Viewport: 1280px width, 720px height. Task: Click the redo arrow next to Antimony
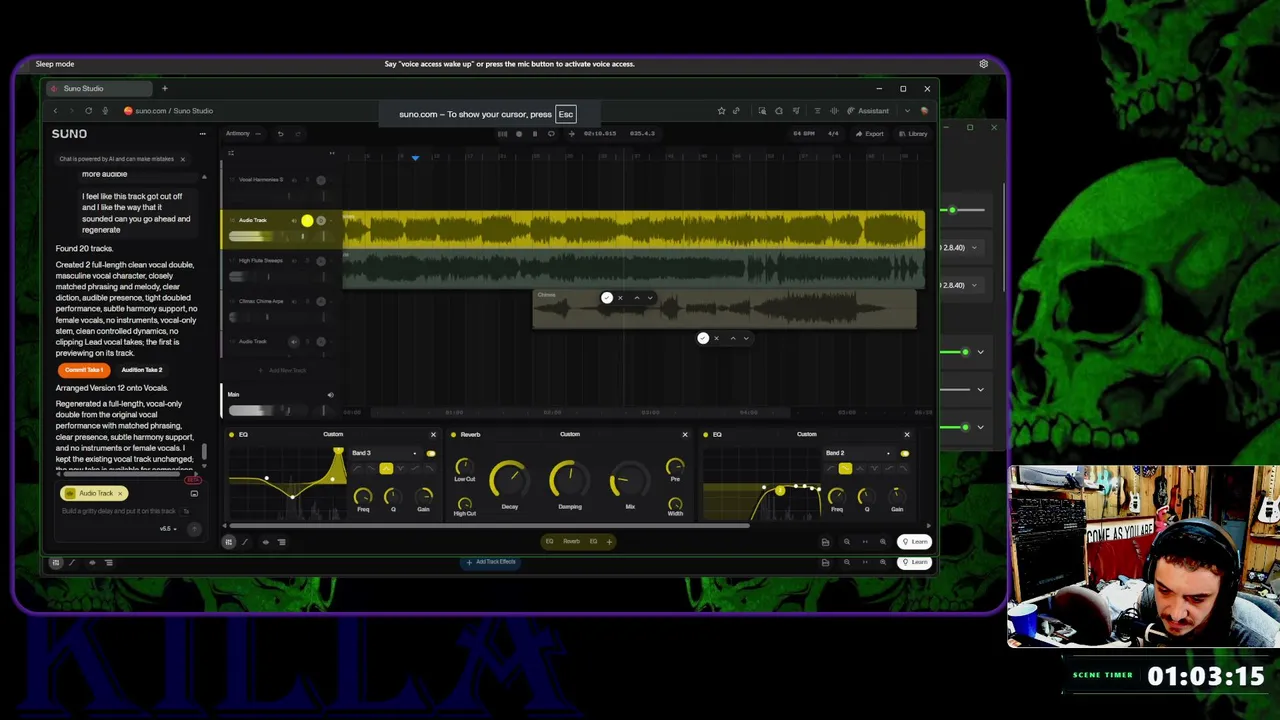pos(298,134)
